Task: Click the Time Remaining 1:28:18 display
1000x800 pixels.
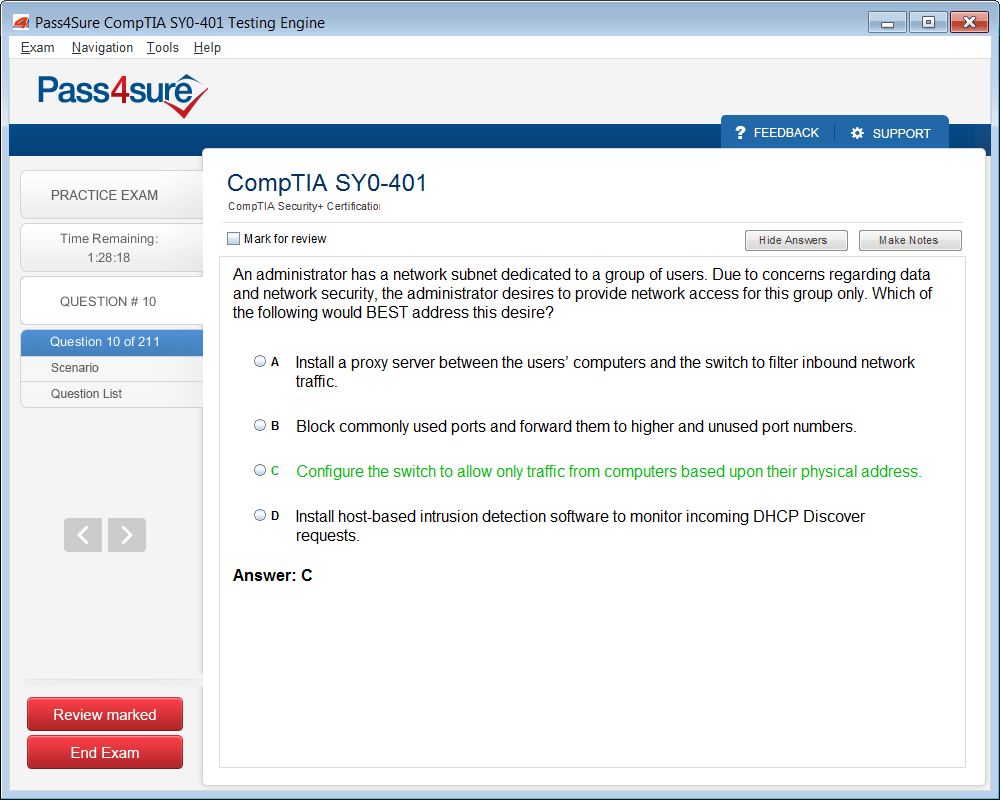Action: (x=112, y=248)
